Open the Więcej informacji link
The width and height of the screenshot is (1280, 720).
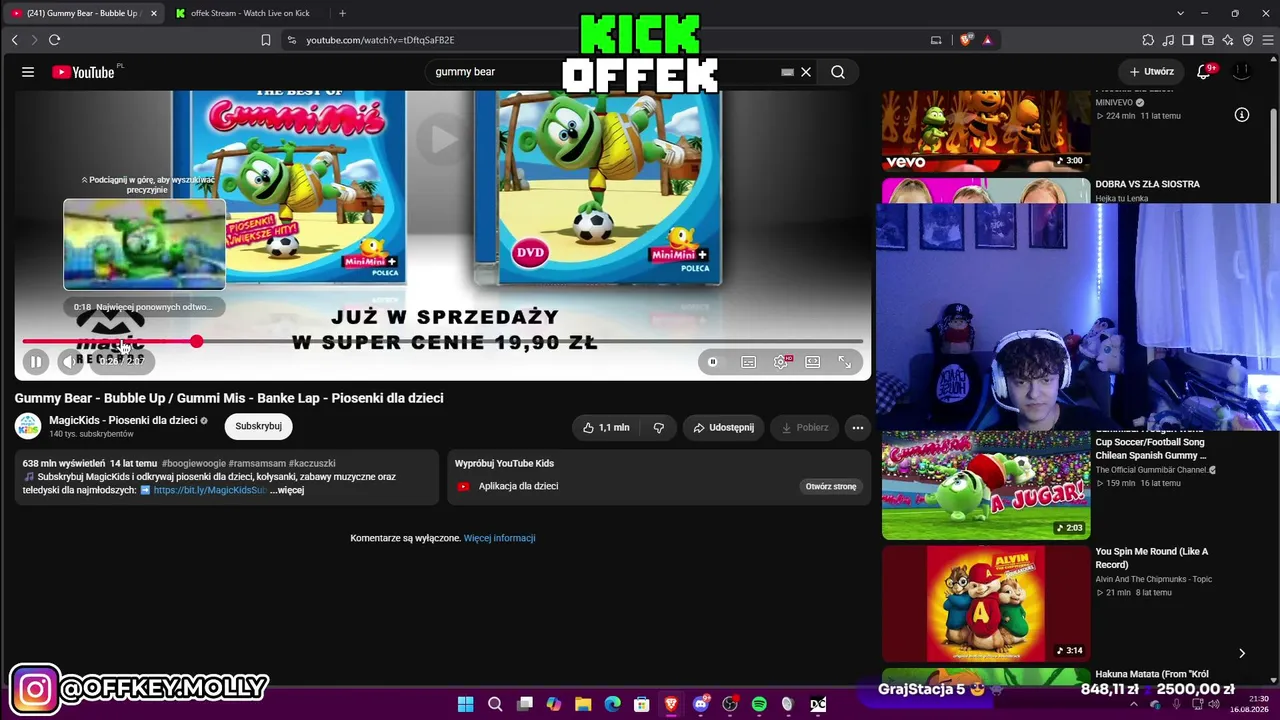click(x=499, y=538)
